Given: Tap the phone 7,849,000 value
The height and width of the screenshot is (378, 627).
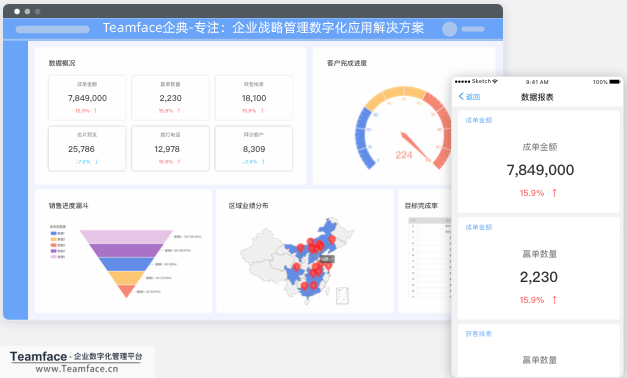Looking at the screenshot, I should coord(540,170).
